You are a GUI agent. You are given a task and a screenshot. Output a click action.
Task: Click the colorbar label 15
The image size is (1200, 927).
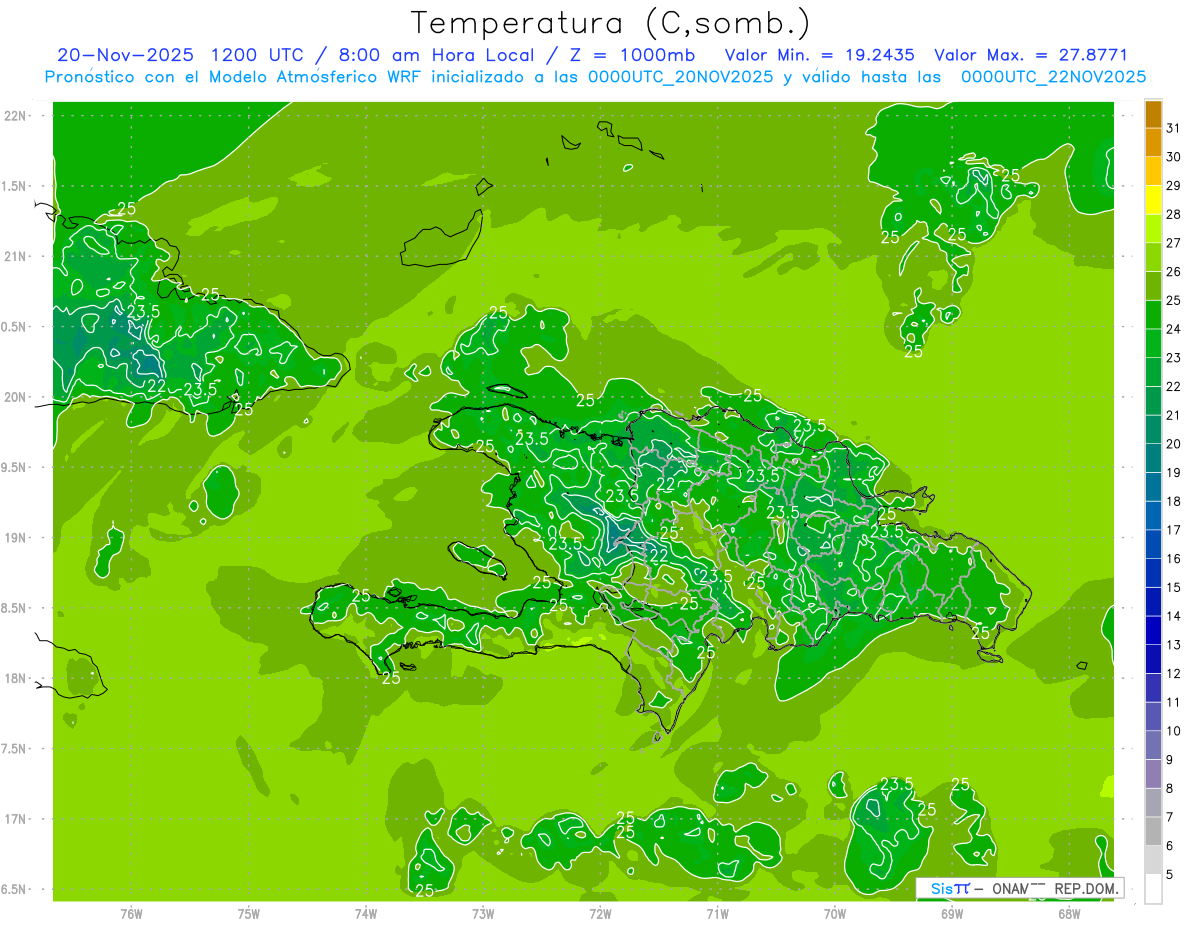coord(1174,588)
